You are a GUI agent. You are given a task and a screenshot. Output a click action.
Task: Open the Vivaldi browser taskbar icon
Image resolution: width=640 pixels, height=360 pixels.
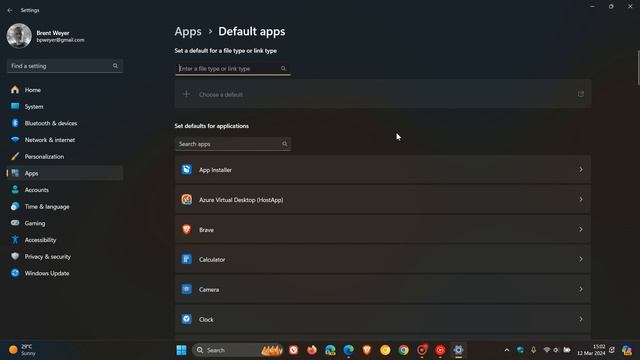tap(293, 350)
